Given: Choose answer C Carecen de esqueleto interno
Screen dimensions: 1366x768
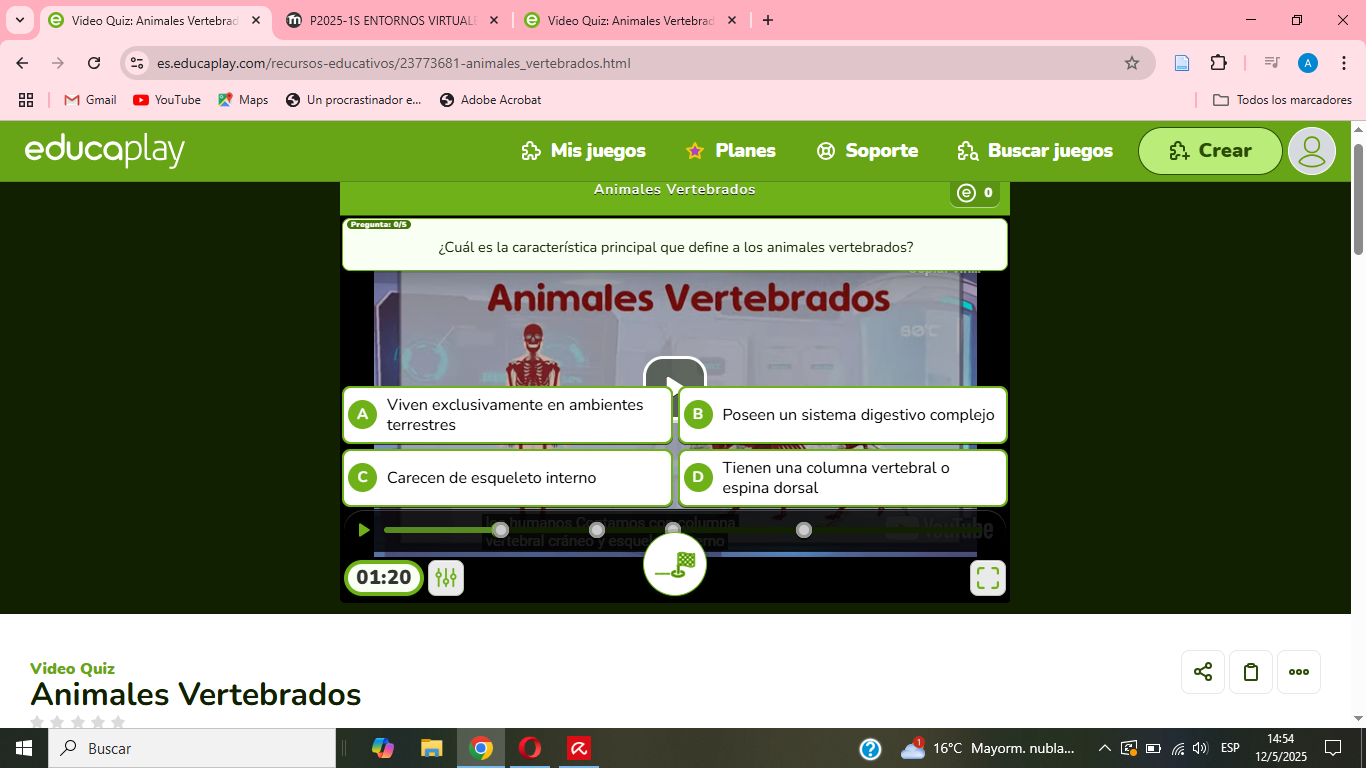Looking at the screenshot, I should [507, 478].
